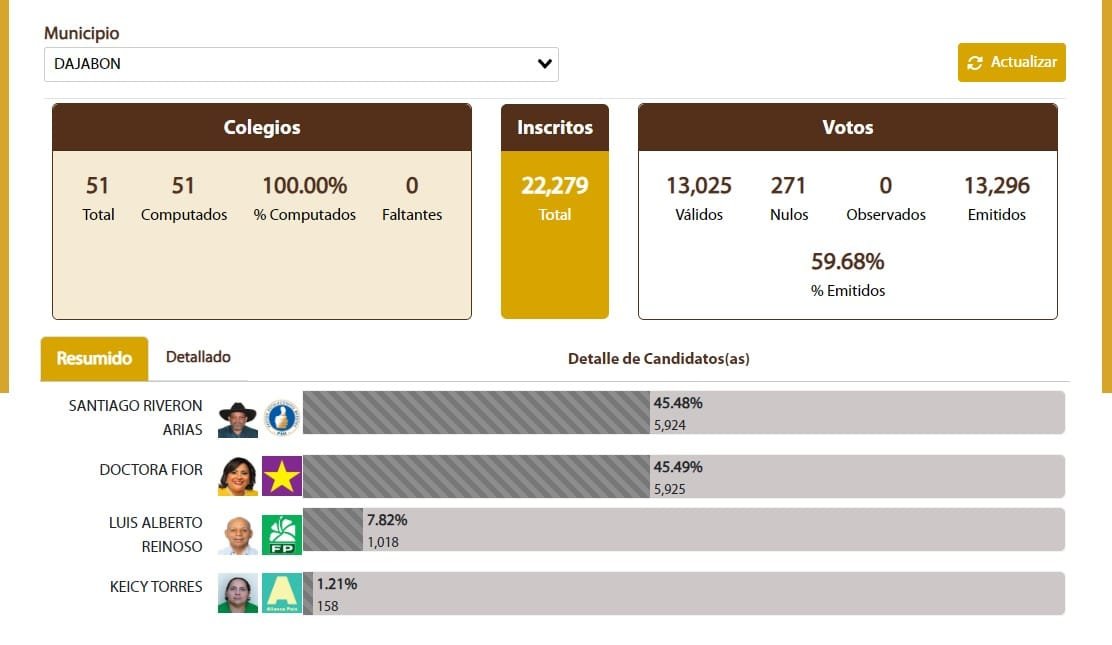Click Luis Alberto Reinoso candidate photo
The image size is (1112, 645).
(238, 535)
